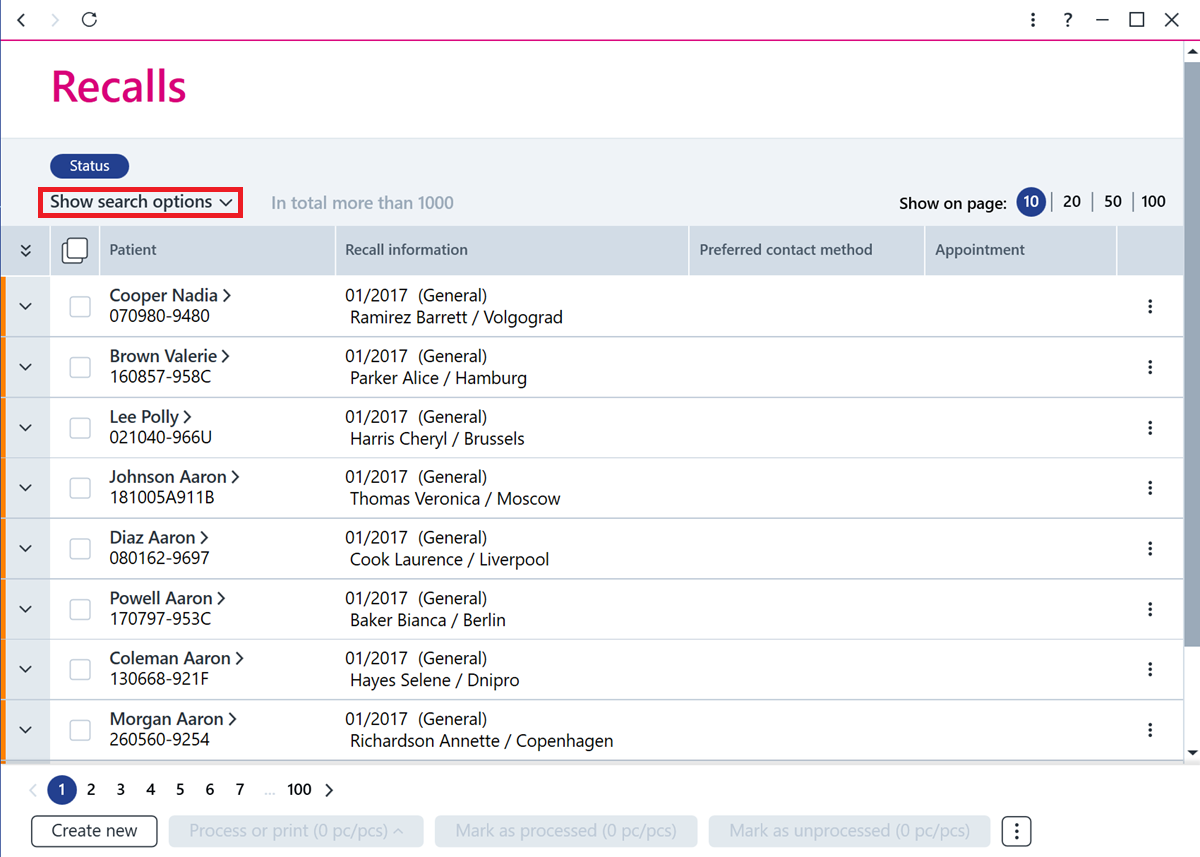This screenshot has width=1200, height=857.
Task: Select all recalls via header copy icon
Action: (75, 251)
